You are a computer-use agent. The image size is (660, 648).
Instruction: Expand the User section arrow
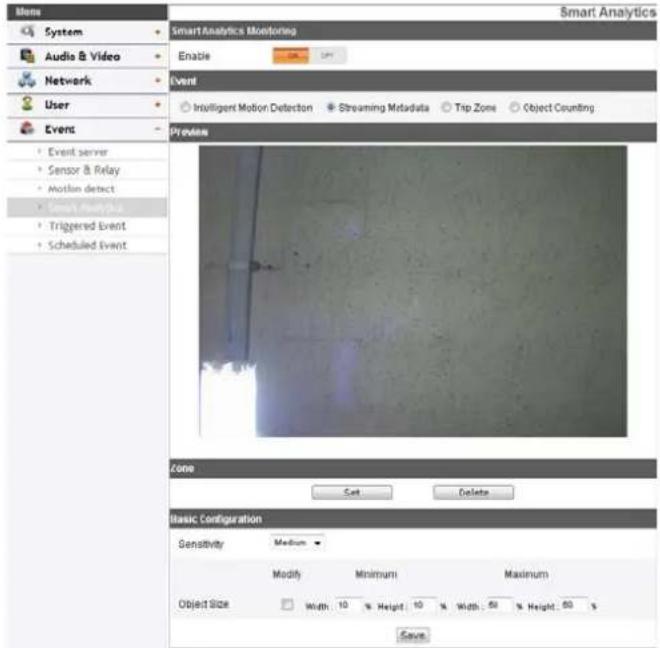[158, 104]
